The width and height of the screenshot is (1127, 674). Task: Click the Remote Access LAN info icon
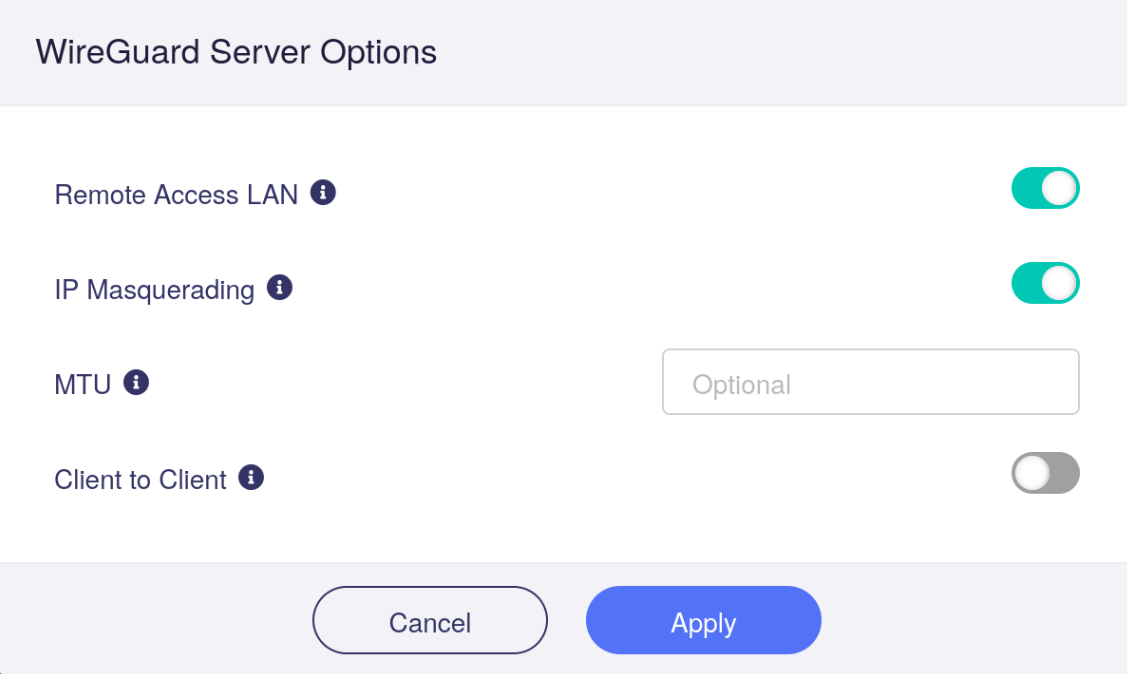pyautogui.click(x=323, y=193)
